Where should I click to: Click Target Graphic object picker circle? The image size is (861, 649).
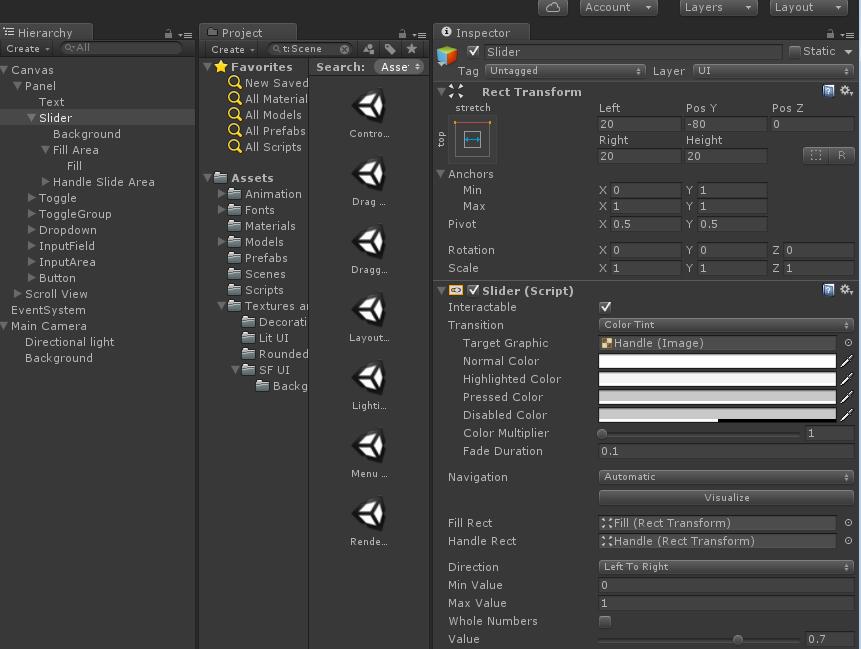[848, 343]
